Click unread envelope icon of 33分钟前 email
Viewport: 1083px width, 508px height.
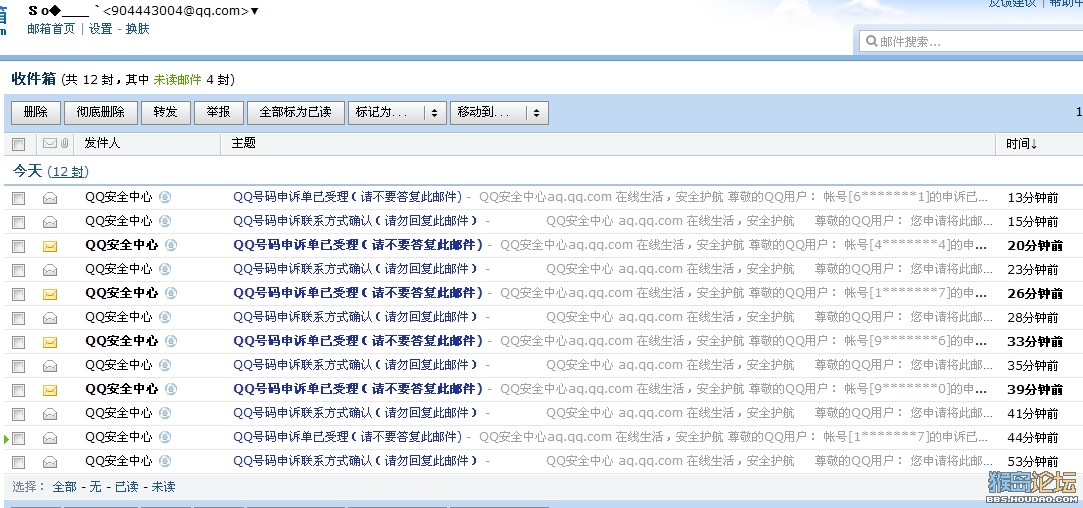click(50, 342)
